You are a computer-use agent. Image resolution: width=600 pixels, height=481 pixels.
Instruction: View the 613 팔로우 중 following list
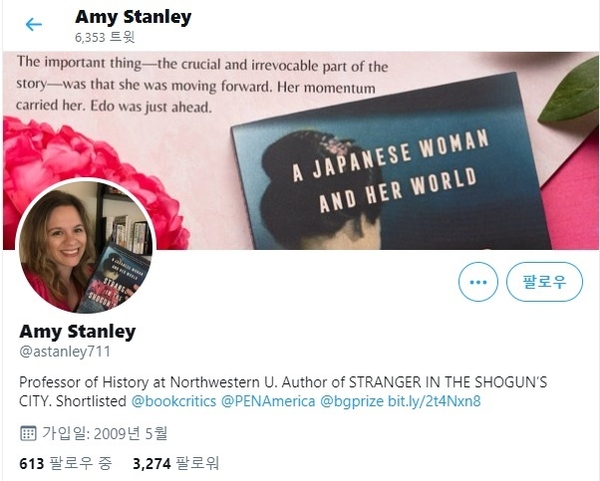(x=65, y=463)
